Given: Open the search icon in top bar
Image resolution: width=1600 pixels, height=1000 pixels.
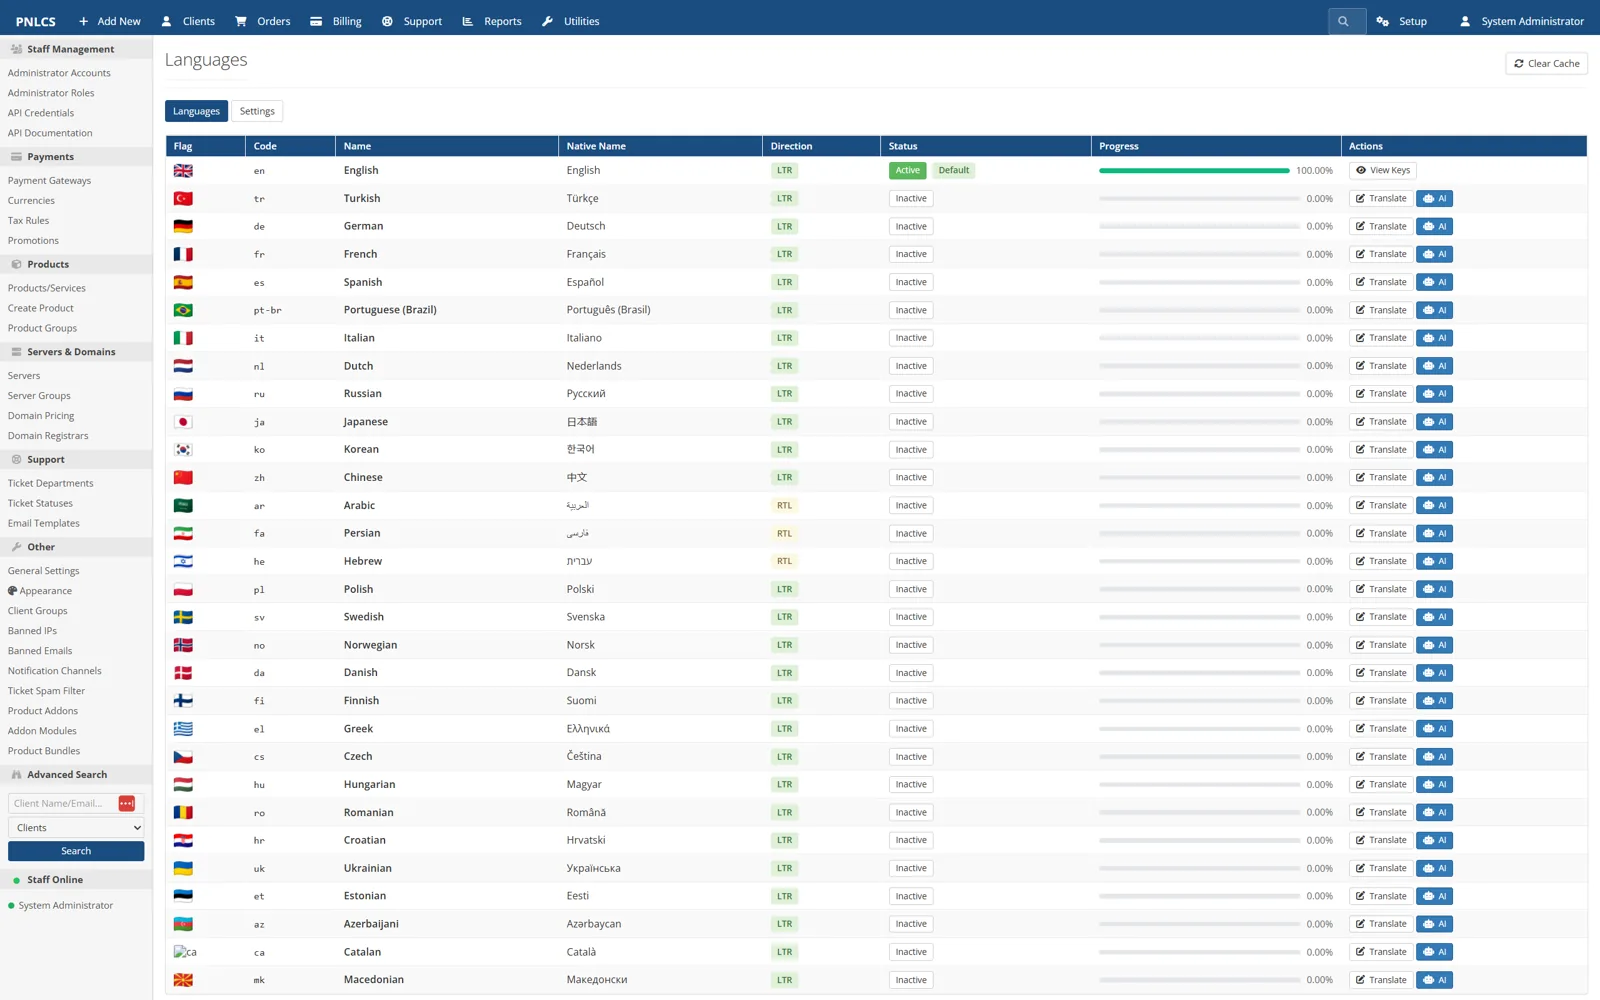Looking at the screenshot, I should point(1346,21).
